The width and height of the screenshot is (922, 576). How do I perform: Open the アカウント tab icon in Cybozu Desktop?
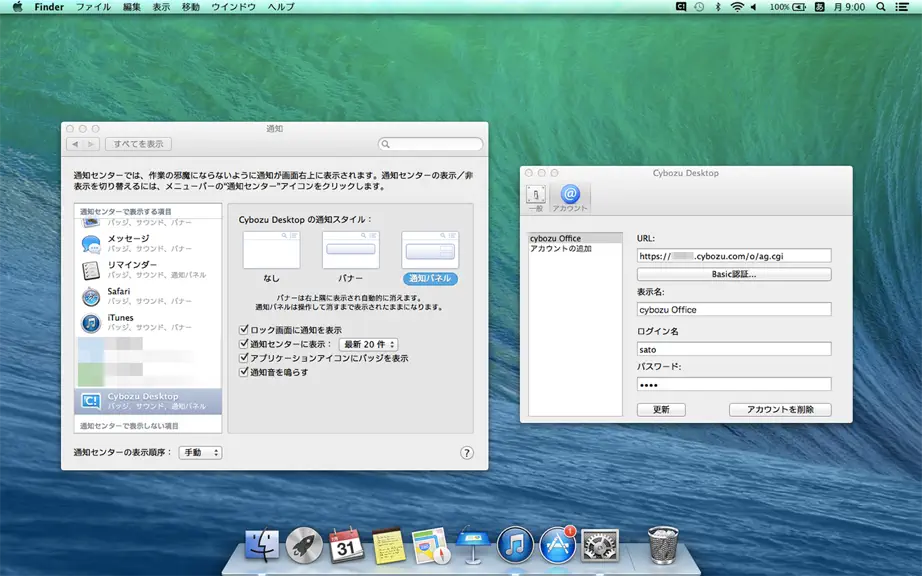570,198
